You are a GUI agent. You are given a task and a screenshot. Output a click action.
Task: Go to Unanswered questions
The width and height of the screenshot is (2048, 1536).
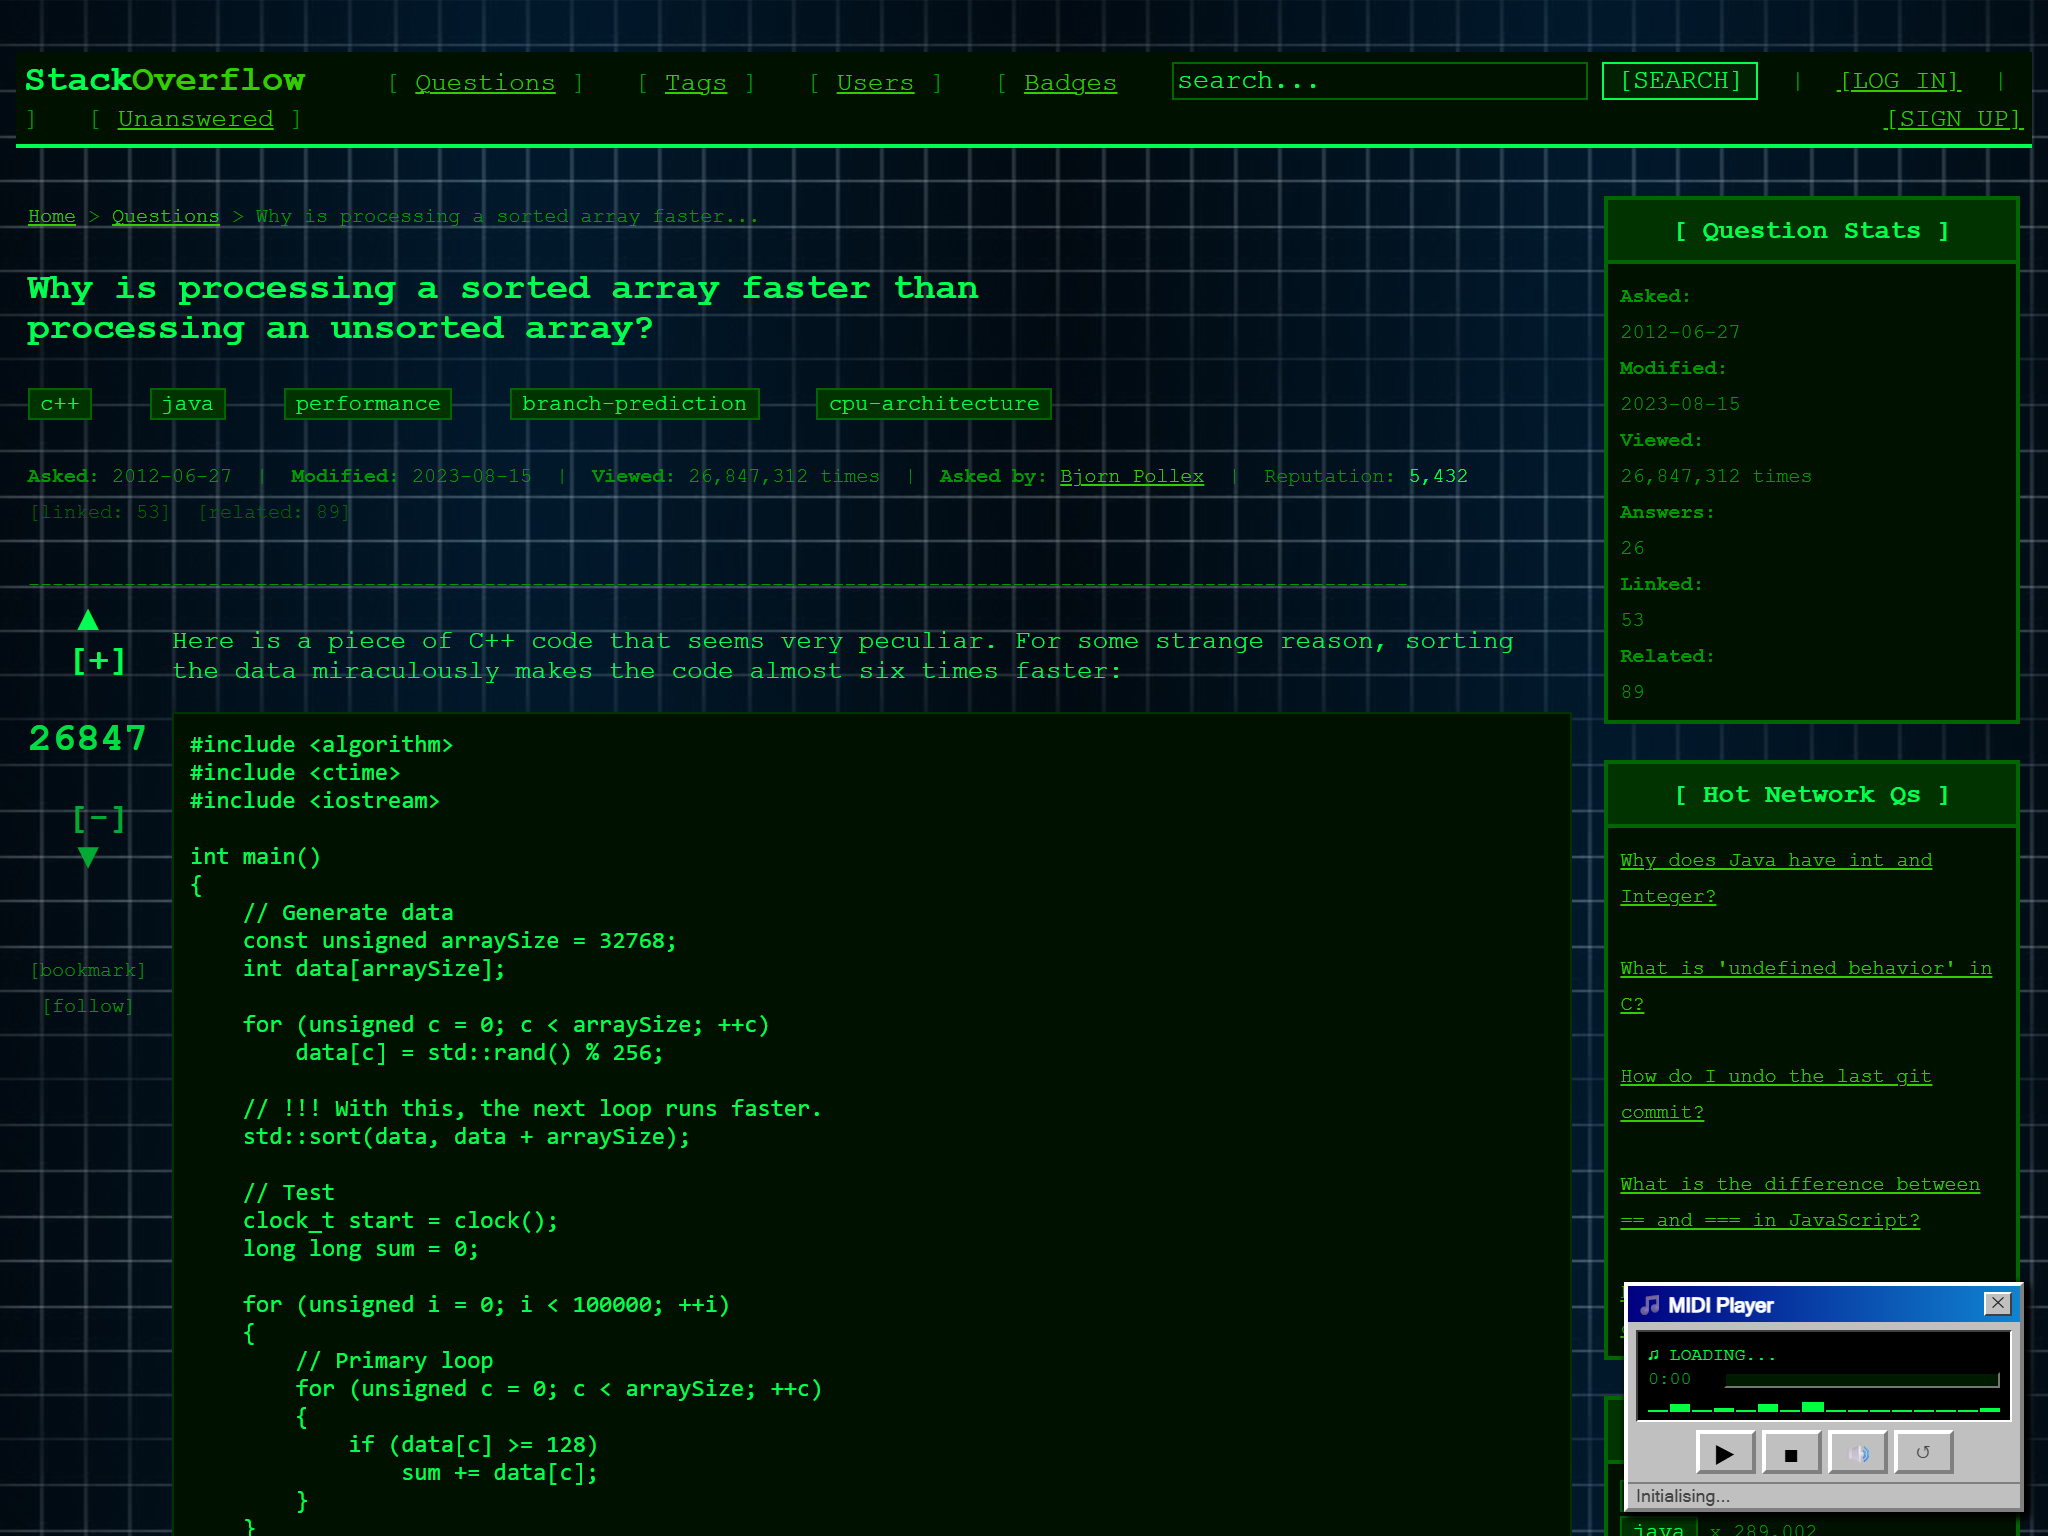coord(195,119)
